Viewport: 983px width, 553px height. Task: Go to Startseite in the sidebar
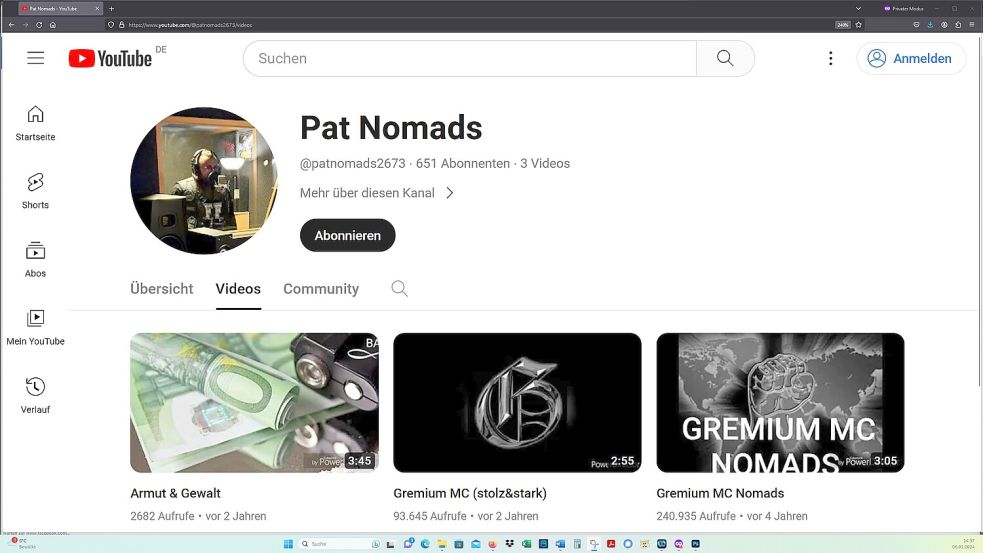click(35, 124)
